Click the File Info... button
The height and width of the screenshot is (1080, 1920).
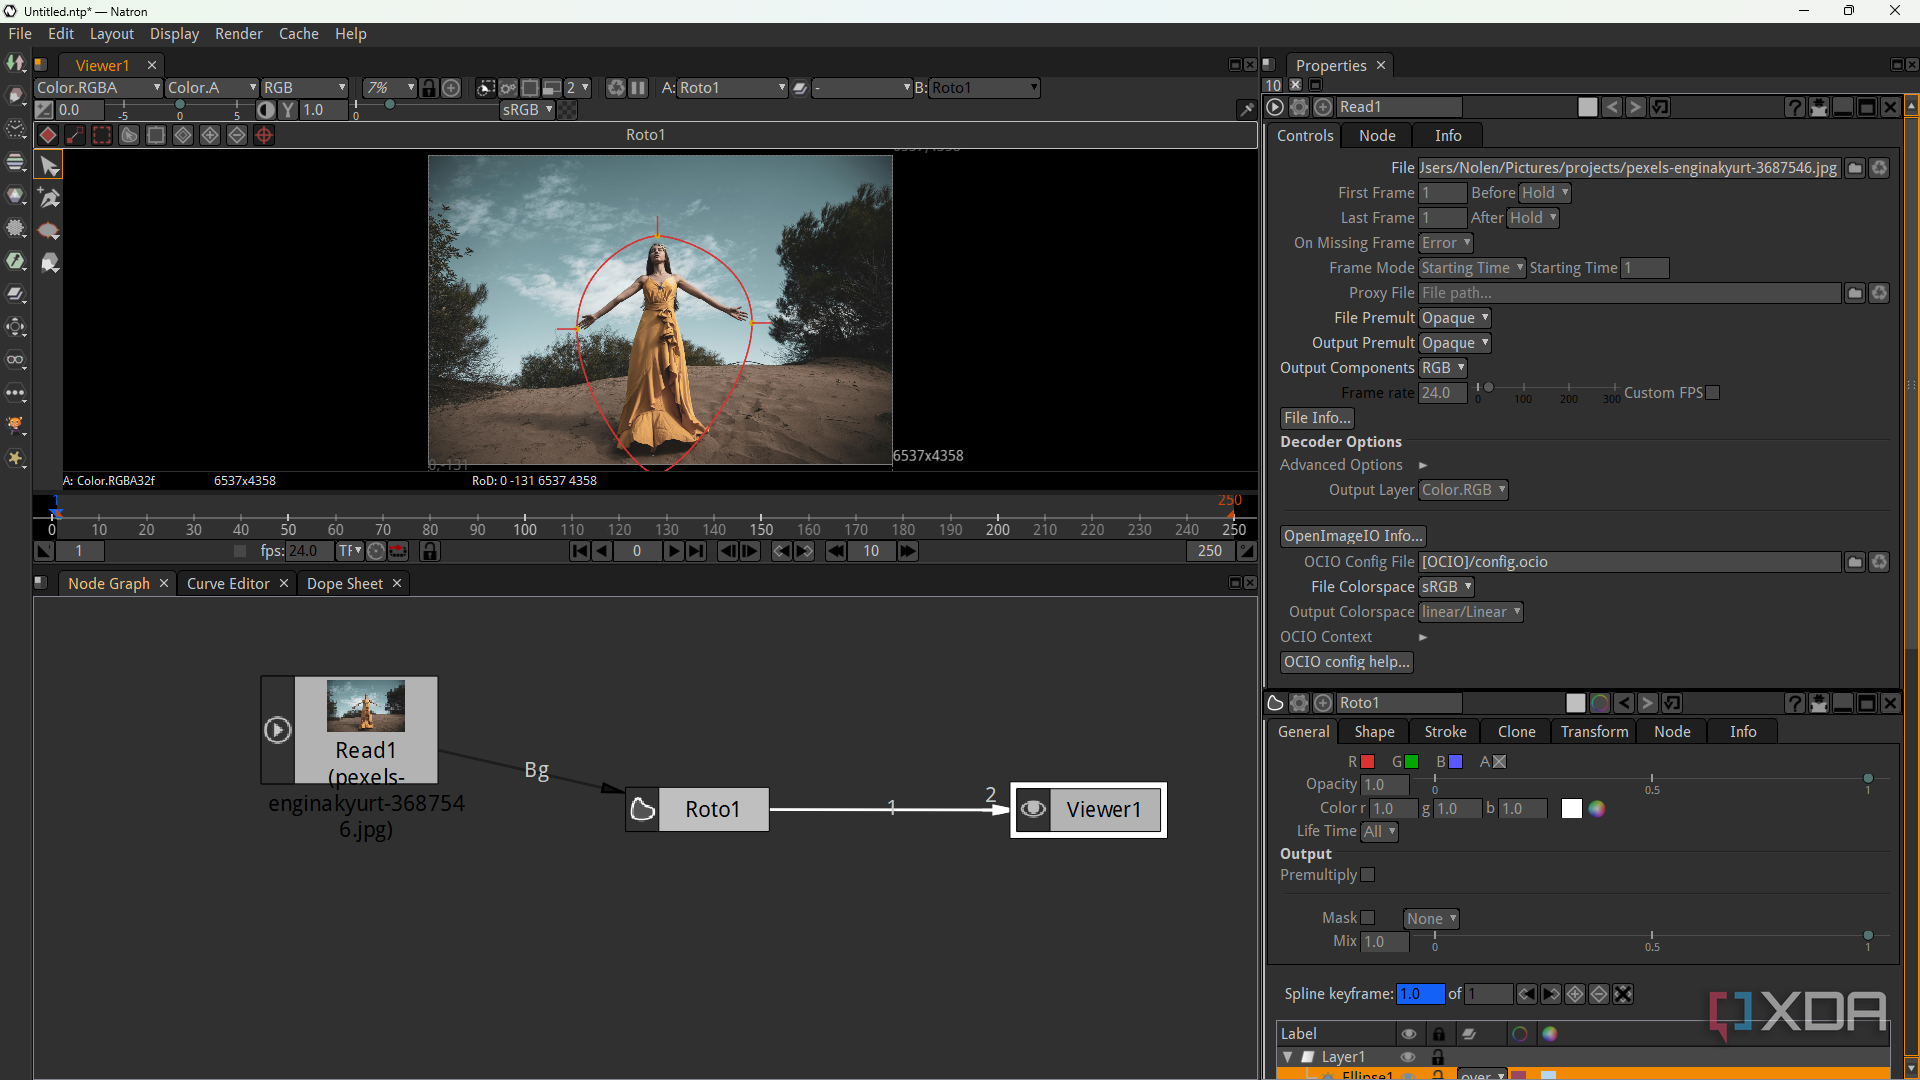[1317, 418]
